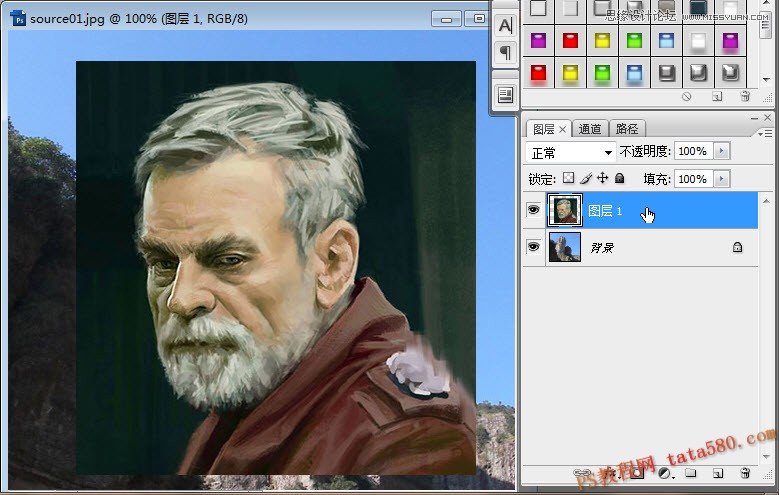Click the Layers panel delete trash icon
Image resolution: width=779 pixels, height=495 pixels.
click(x=745, y=473)
